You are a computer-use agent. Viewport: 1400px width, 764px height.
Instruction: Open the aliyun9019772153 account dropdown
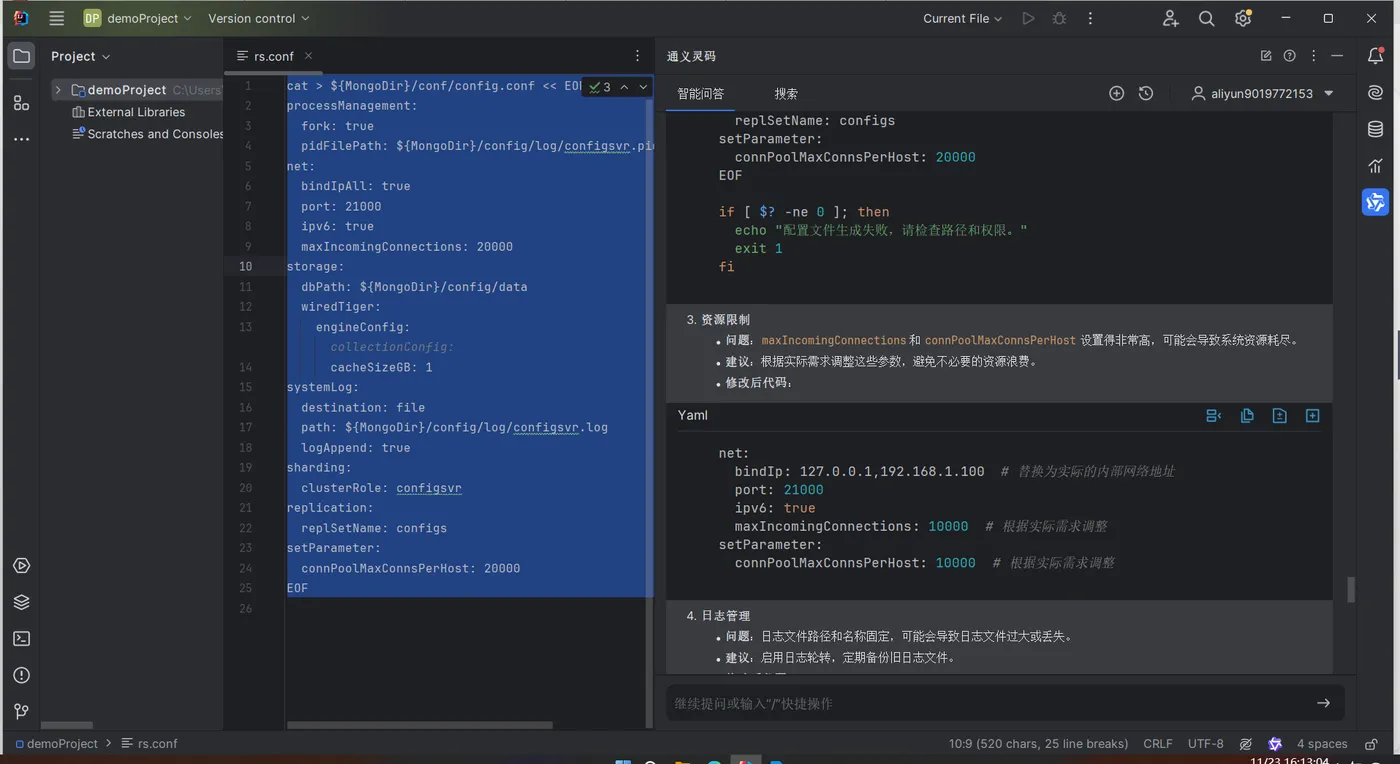pos(1263,93)
